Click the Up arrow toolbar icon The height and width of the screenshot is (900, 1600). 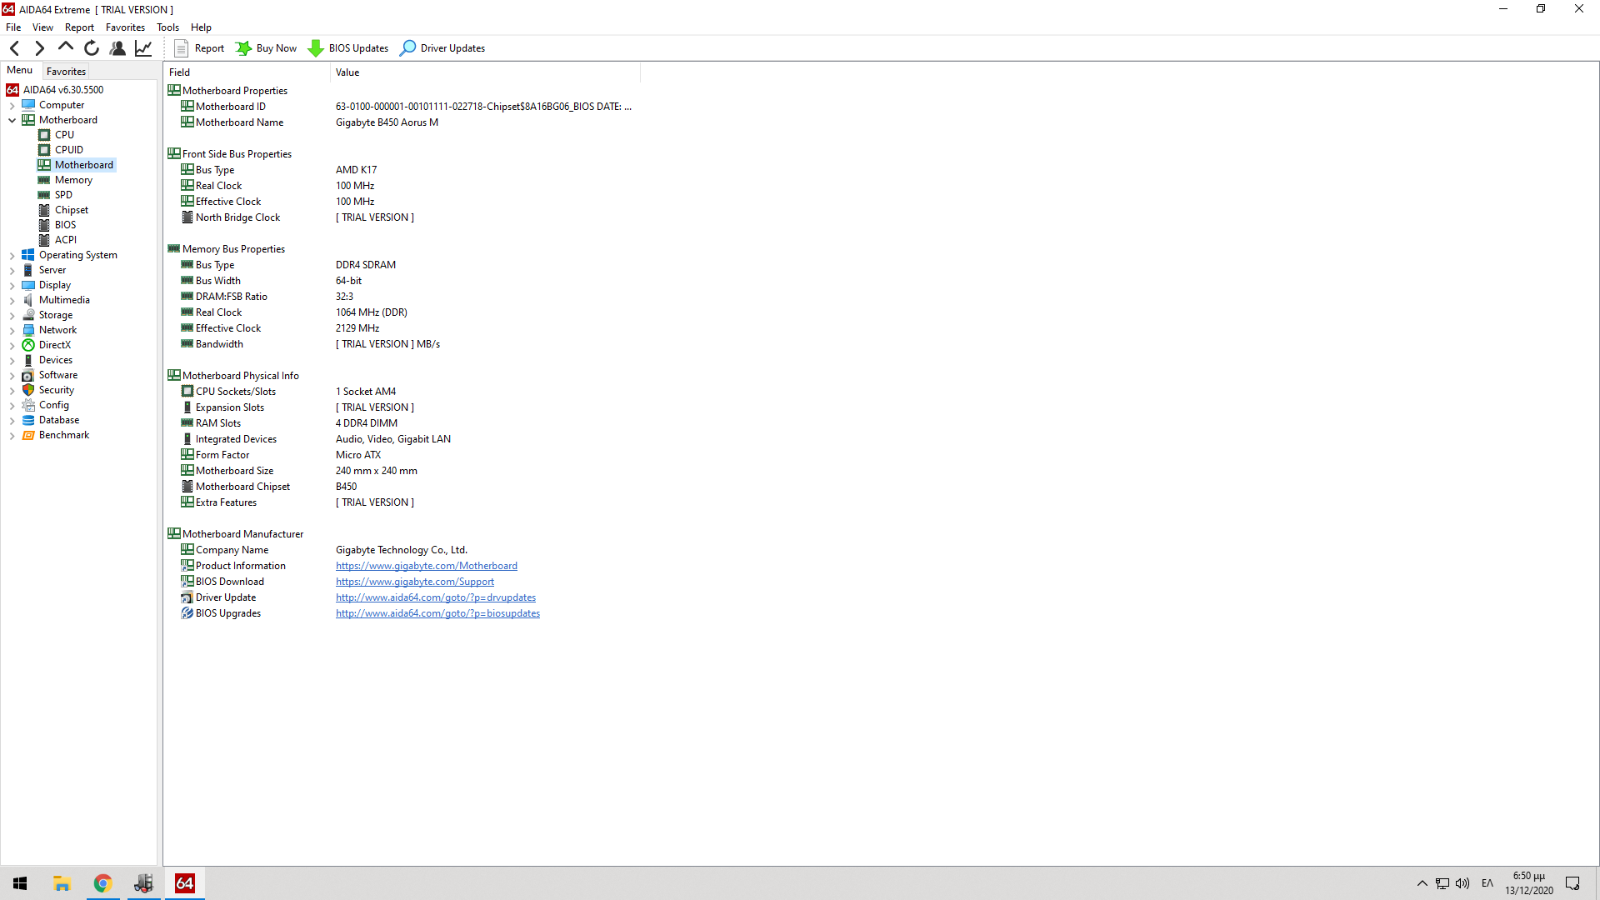(66, 47)
